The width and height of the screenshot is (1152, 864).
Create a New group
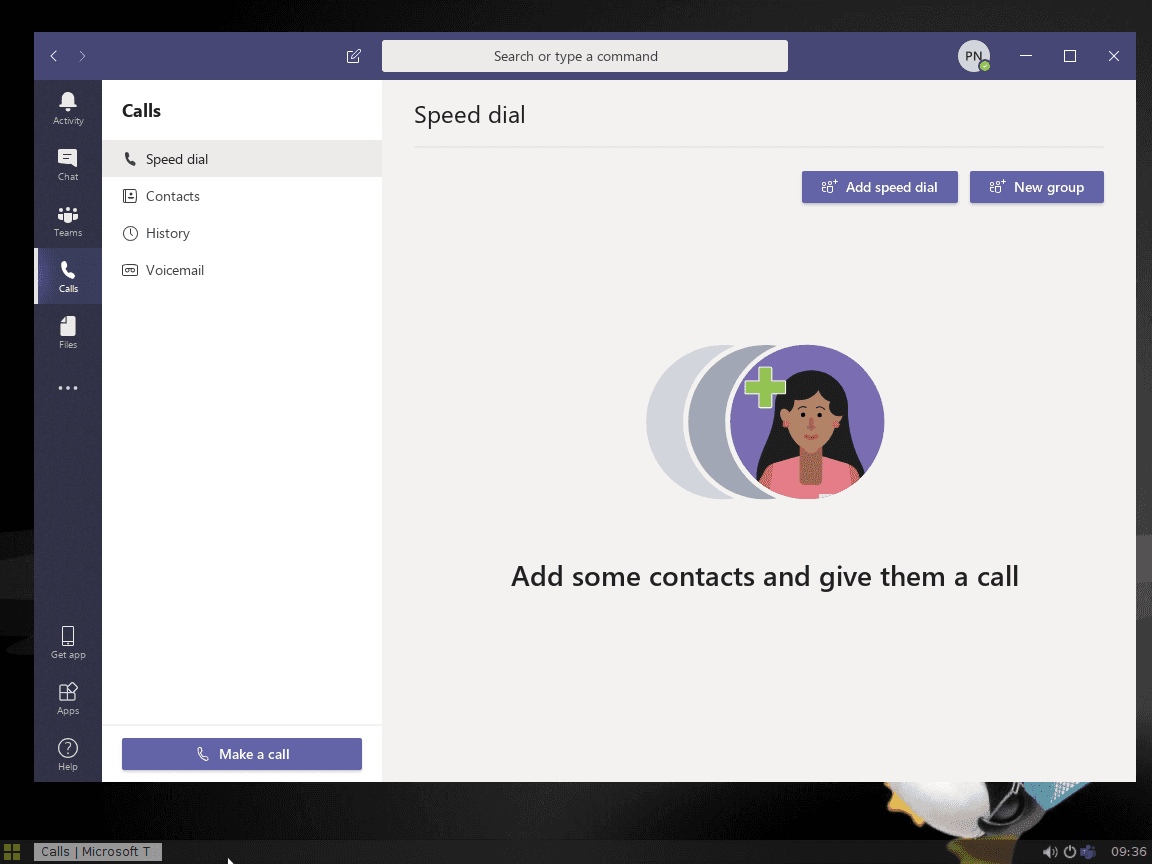click(1036, 187)
